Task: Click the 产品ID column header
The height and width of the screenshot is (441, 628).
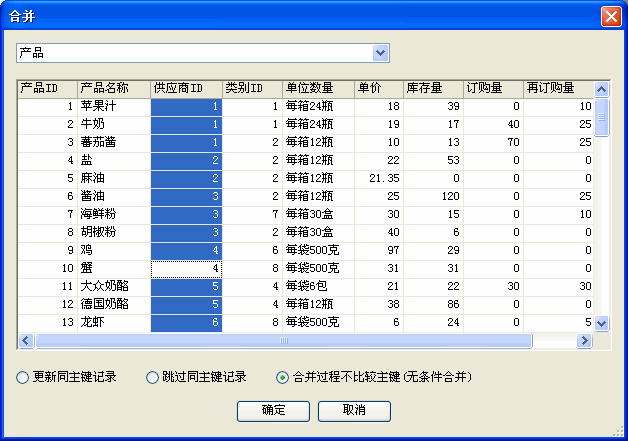Action: tap(47, 88)
